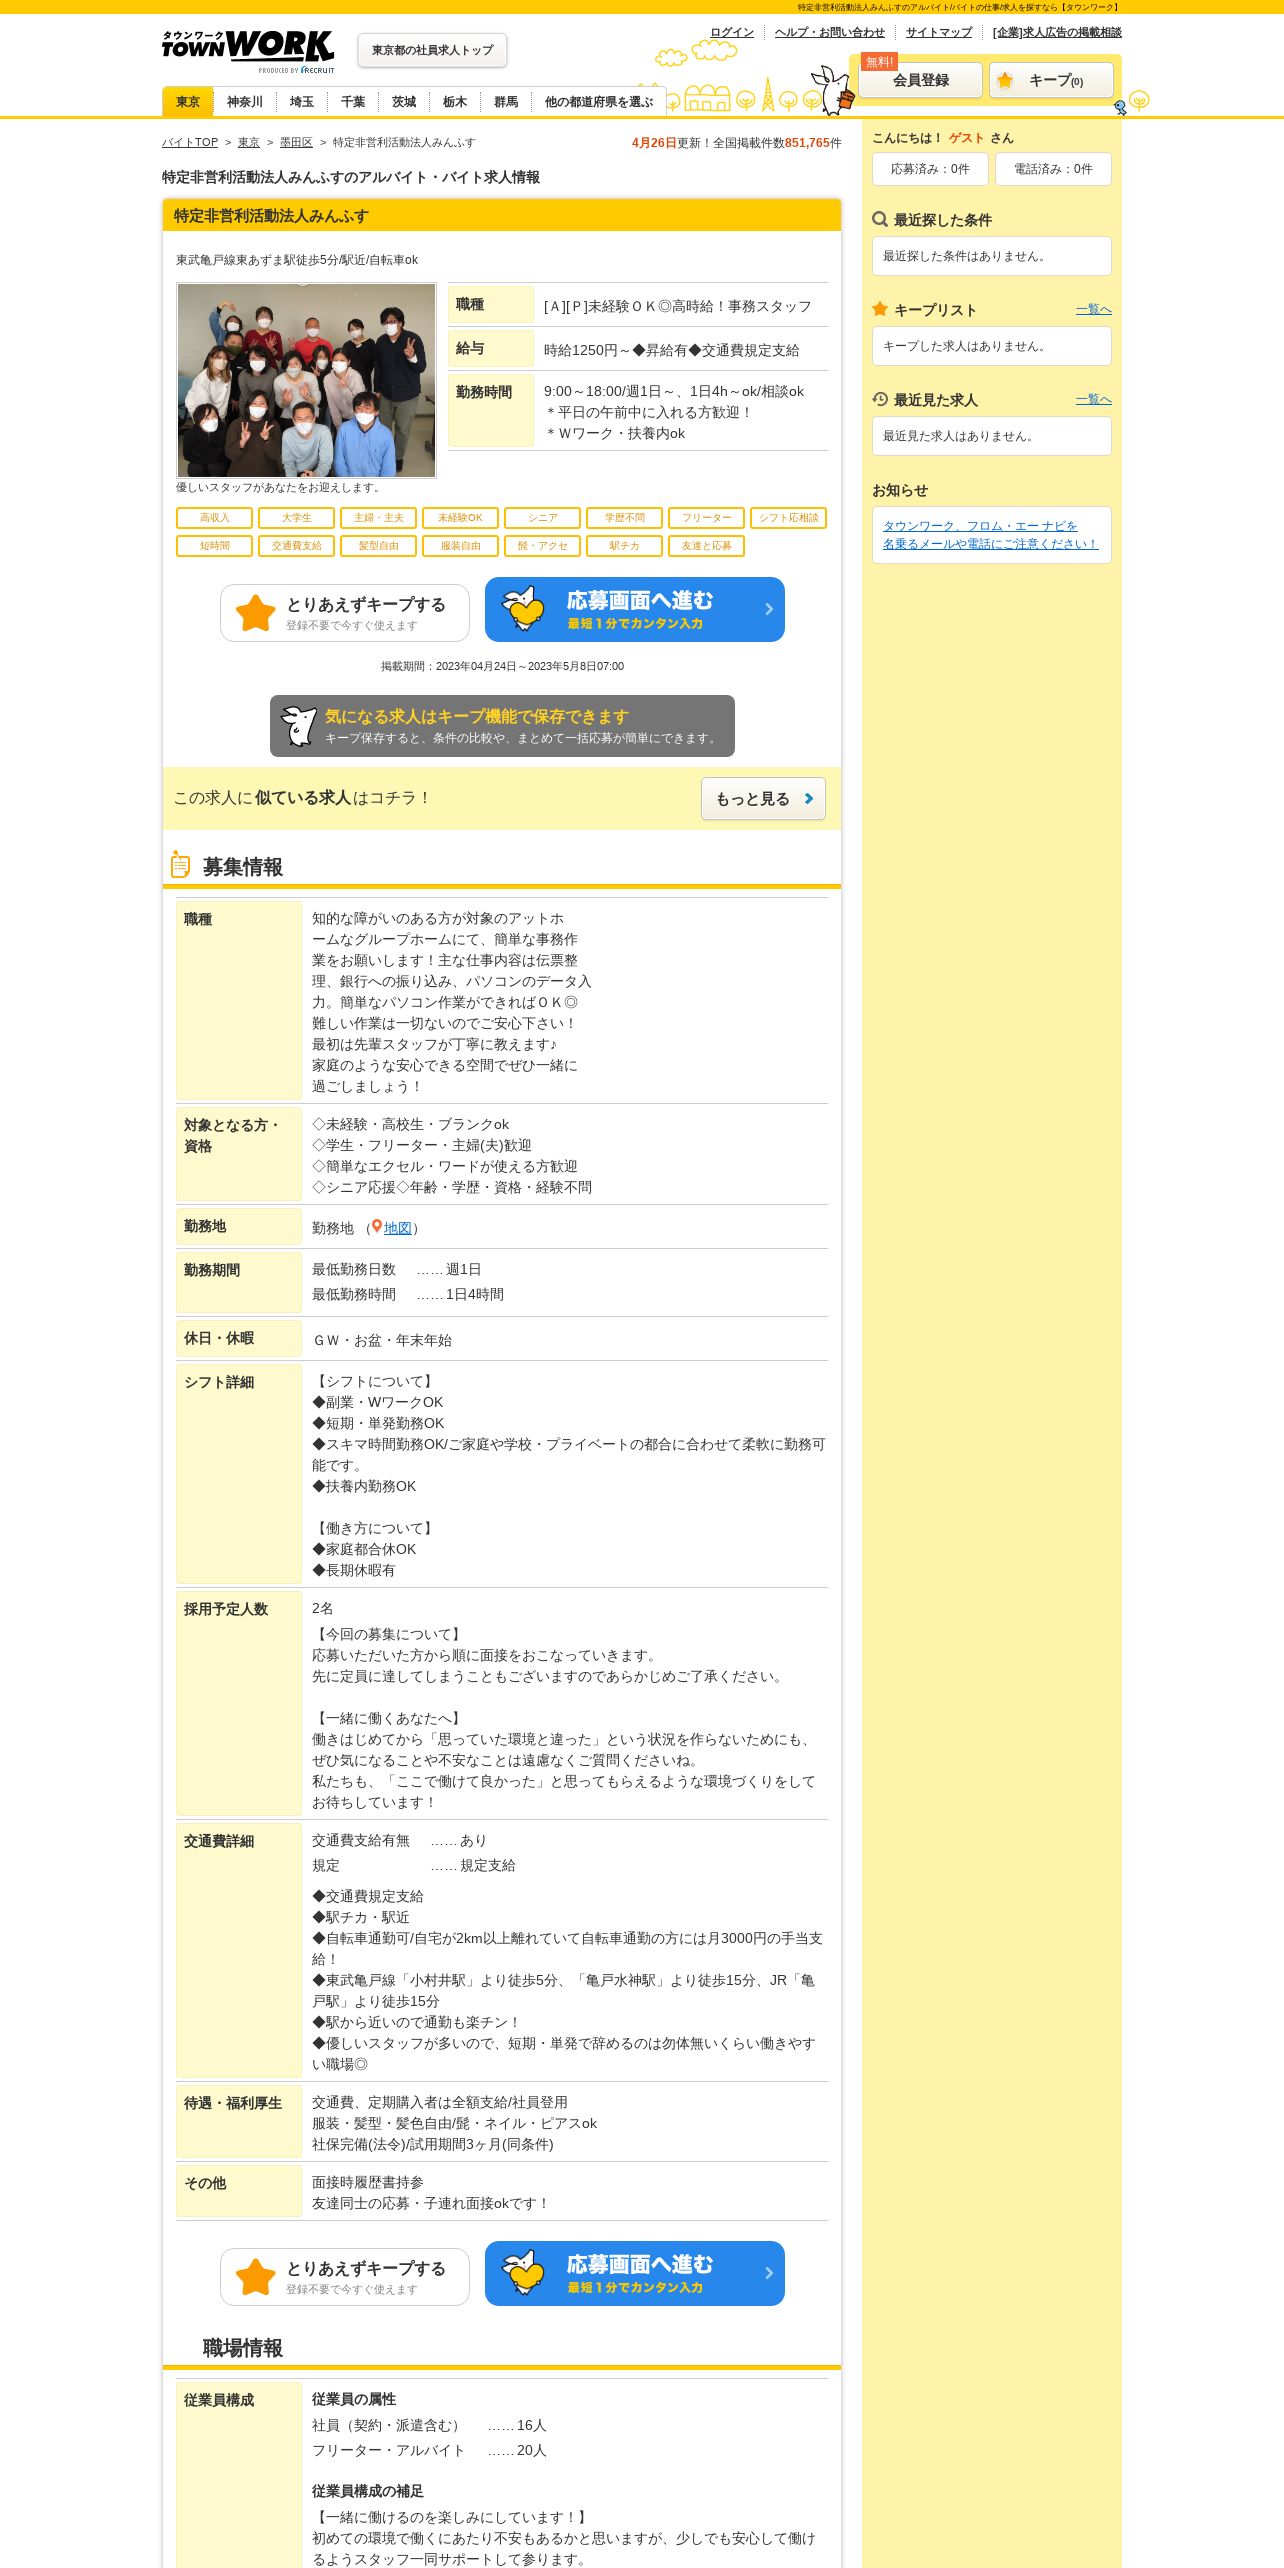Open the 地図 map link
Viewport: 1284px width, 2568px height.
[x=397, y=1228]
